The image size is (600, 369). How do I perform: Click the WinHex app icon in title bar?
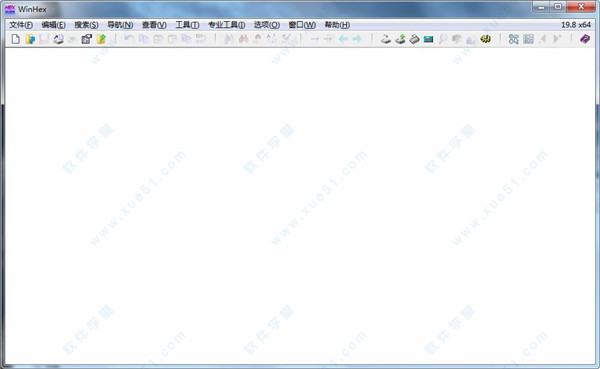10,9
